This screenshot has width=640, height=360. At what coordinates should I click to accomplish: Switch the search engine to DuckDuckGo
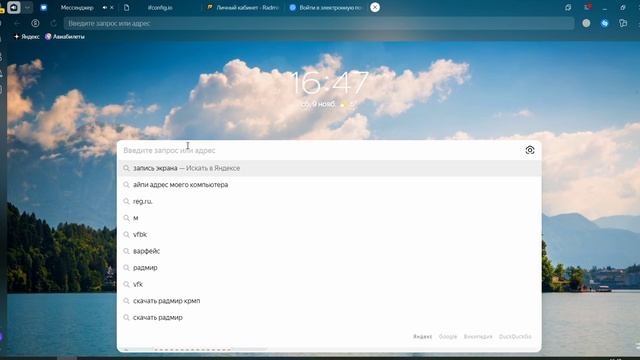(515, 337)
